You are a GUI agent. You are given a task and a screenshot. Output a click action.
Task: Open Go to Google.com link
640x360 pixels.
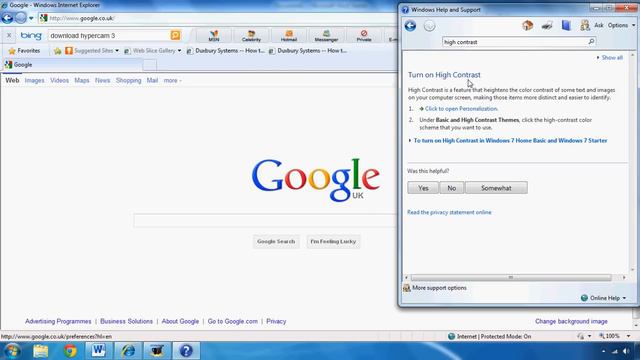(x=233, y=321)
